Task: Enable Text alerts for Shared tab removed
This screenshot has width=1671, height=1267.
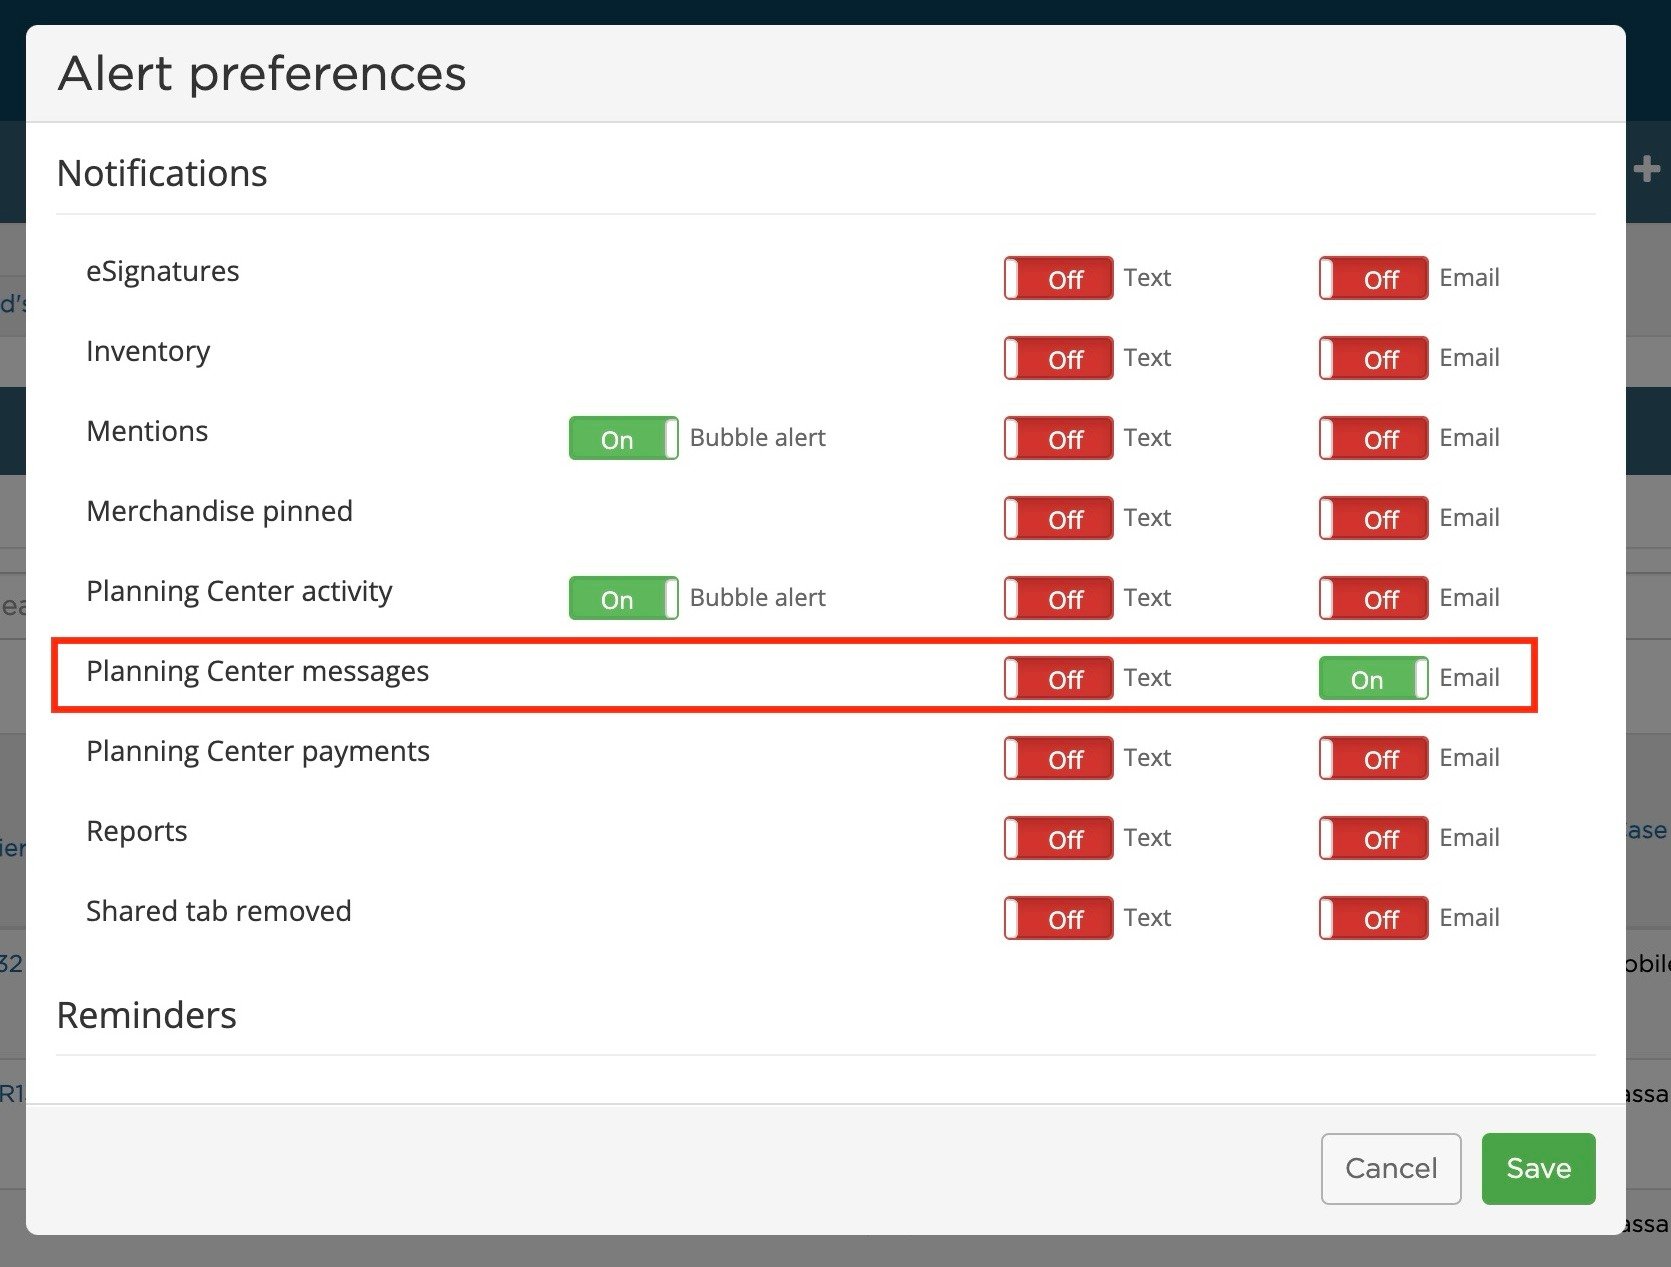Action: point(1057,918)
